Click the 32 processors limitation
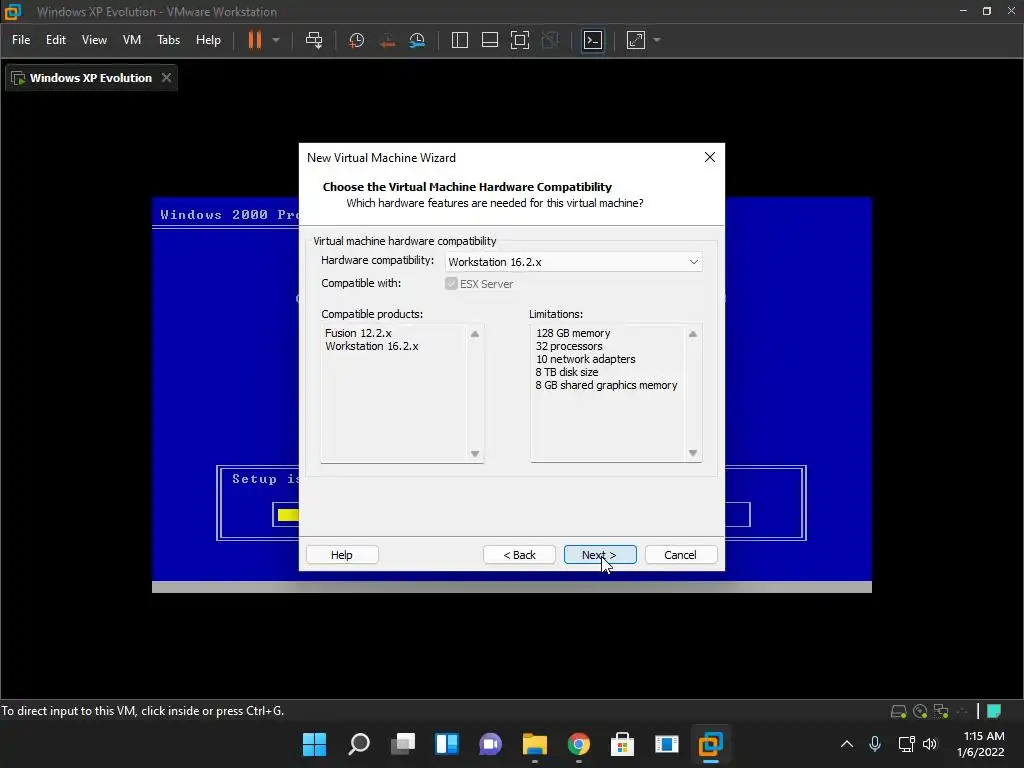Viewport: 1024px width, 768px height. (569, 346)
